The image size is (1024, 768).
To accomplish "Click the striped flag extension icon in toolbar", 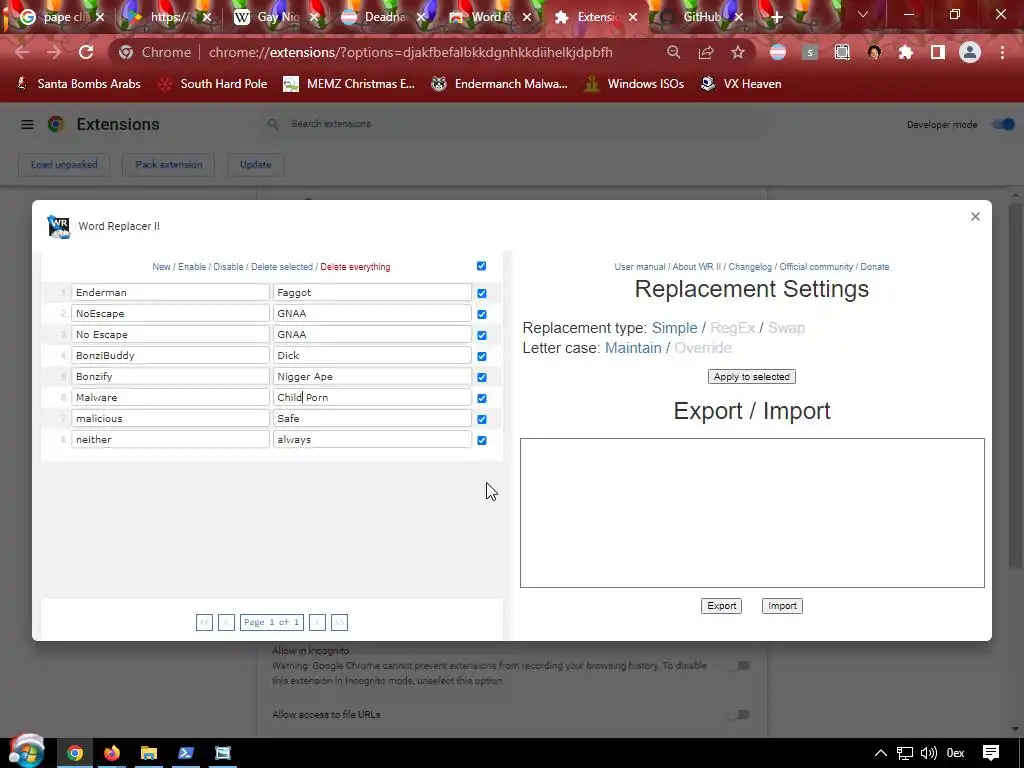I will point(777,52).
